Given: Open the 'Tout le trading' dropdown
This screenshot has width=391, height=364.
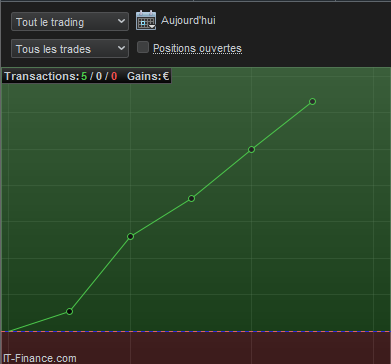Looking at the screenshot, I should tap(70, 22).
